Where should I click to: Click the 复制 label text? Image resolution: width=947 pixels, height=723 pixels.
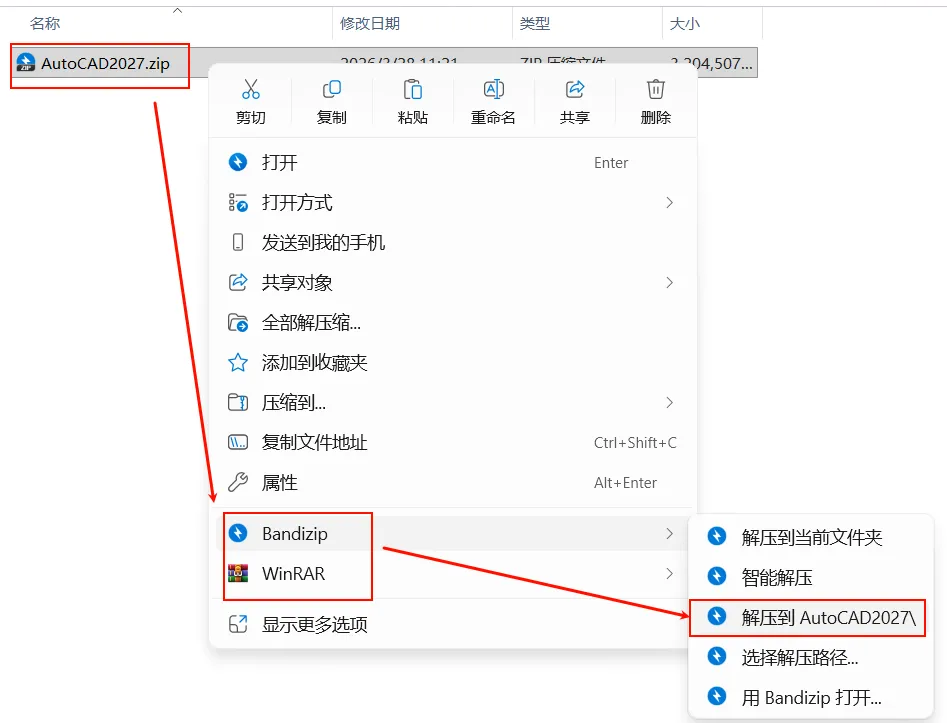(x=332, y=117)
